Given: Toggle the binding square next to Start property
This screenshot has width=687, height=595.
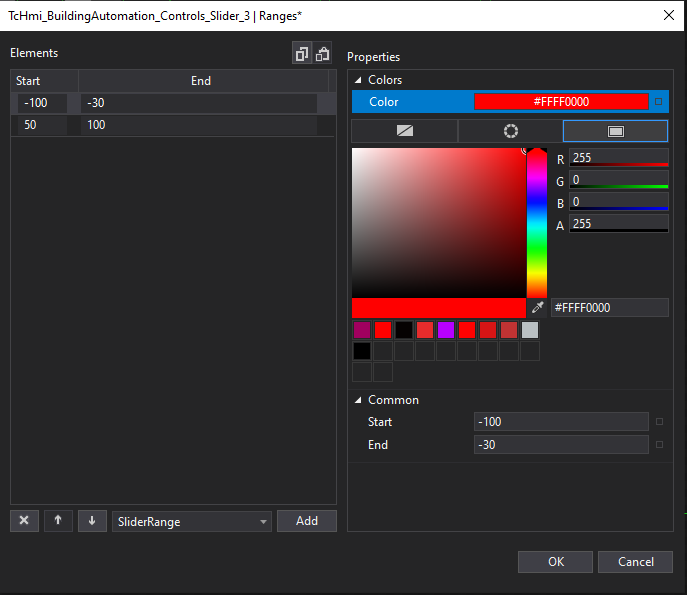Looking at the screenshot, I should (659, 421).
